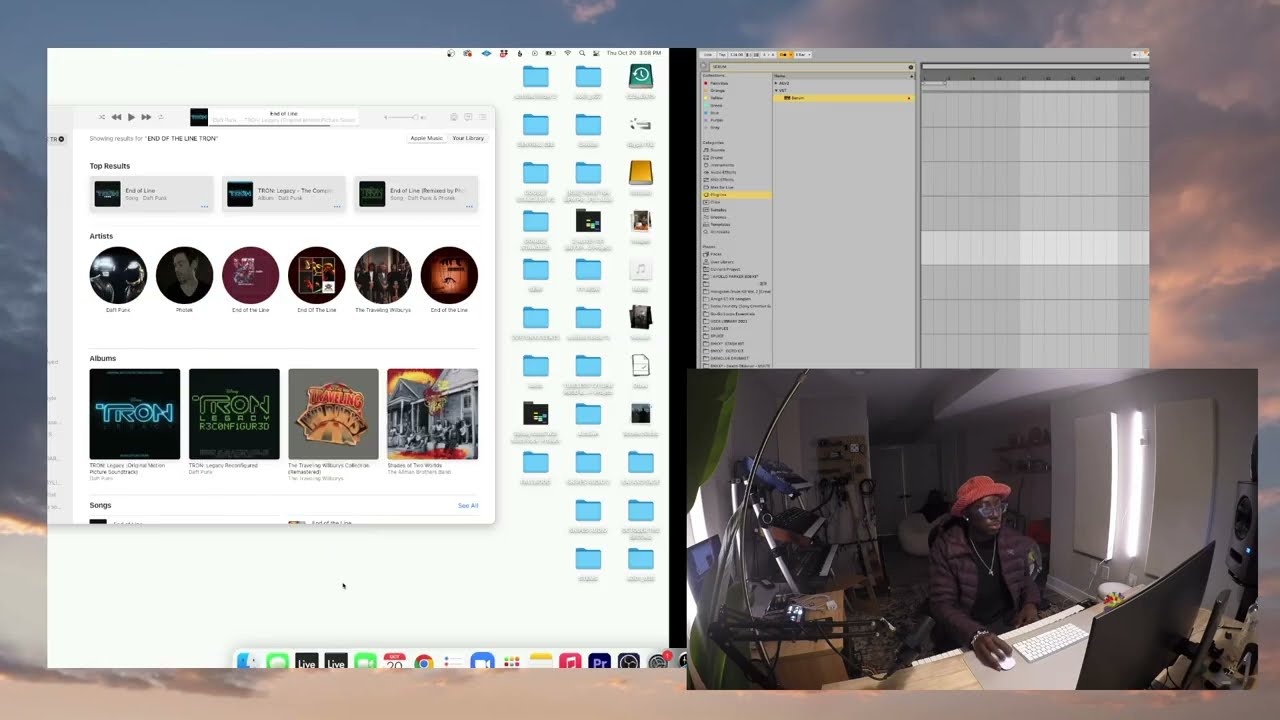Open The Traveling Wilburys artist page
Image resolution: width=1280 pixels, height=720 pixels.
383,275
